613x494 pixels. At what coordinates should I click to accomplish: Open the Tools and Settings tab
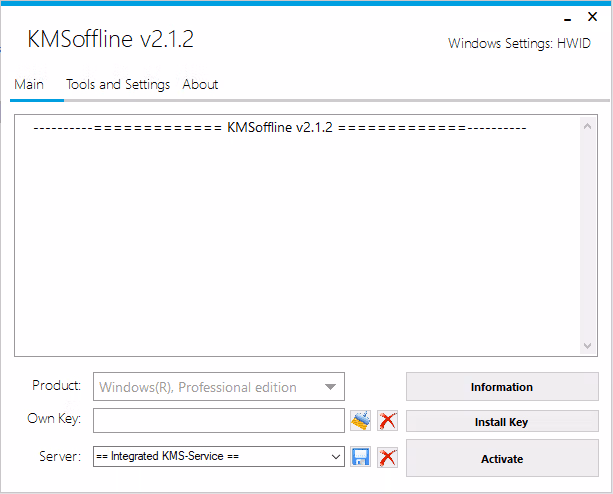click(x=118, y=84)
